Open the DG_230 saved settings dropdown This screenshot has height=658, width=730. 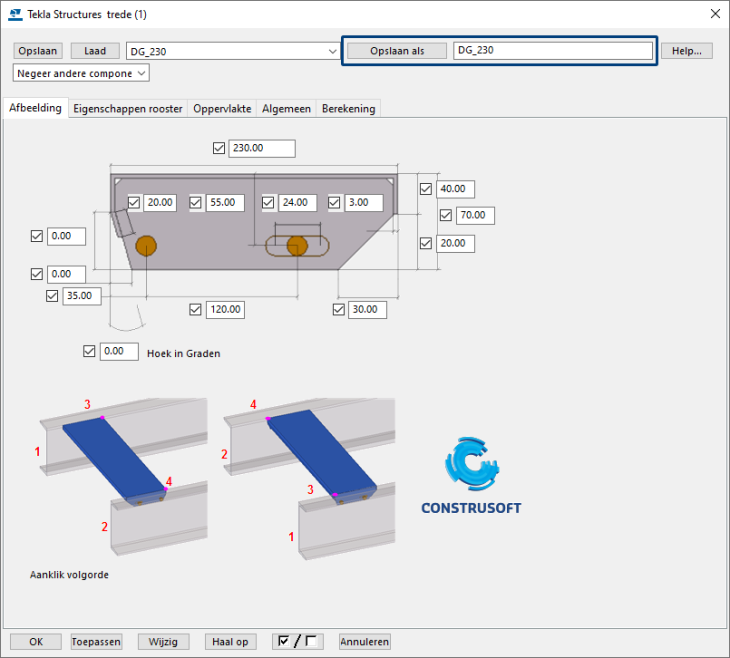(333, 51)
